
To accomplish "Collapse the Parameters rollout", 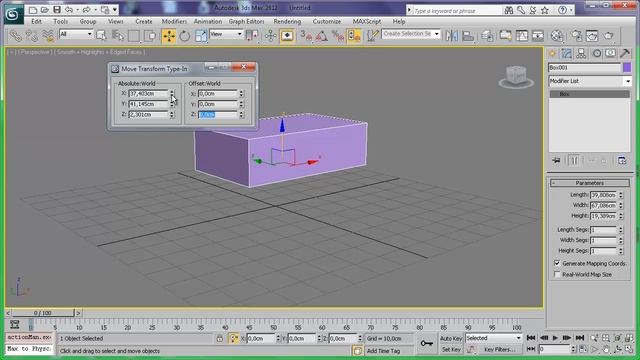I will (590, 183).
